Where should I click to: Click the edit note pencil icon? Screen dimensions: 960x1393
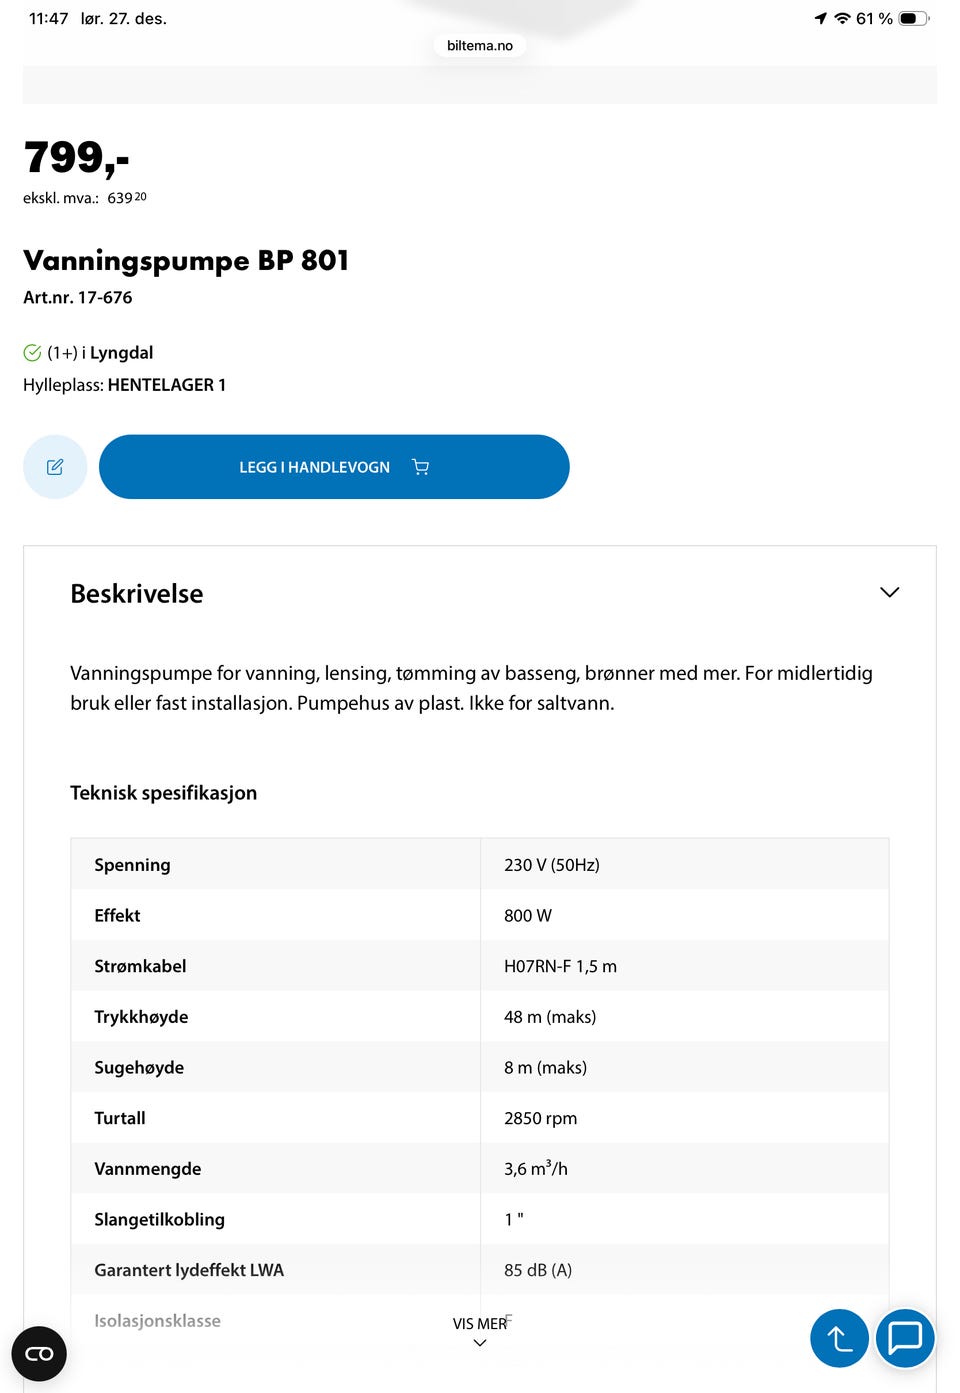[x=55, y=467]
